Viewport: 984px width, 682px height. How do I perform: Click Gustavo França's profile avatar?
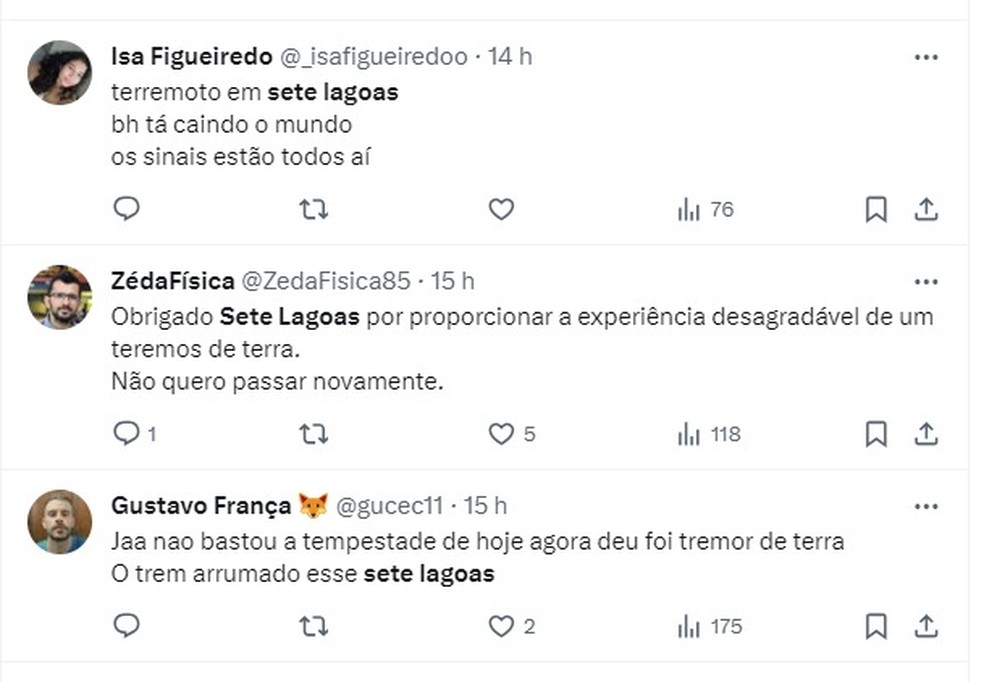60,521
